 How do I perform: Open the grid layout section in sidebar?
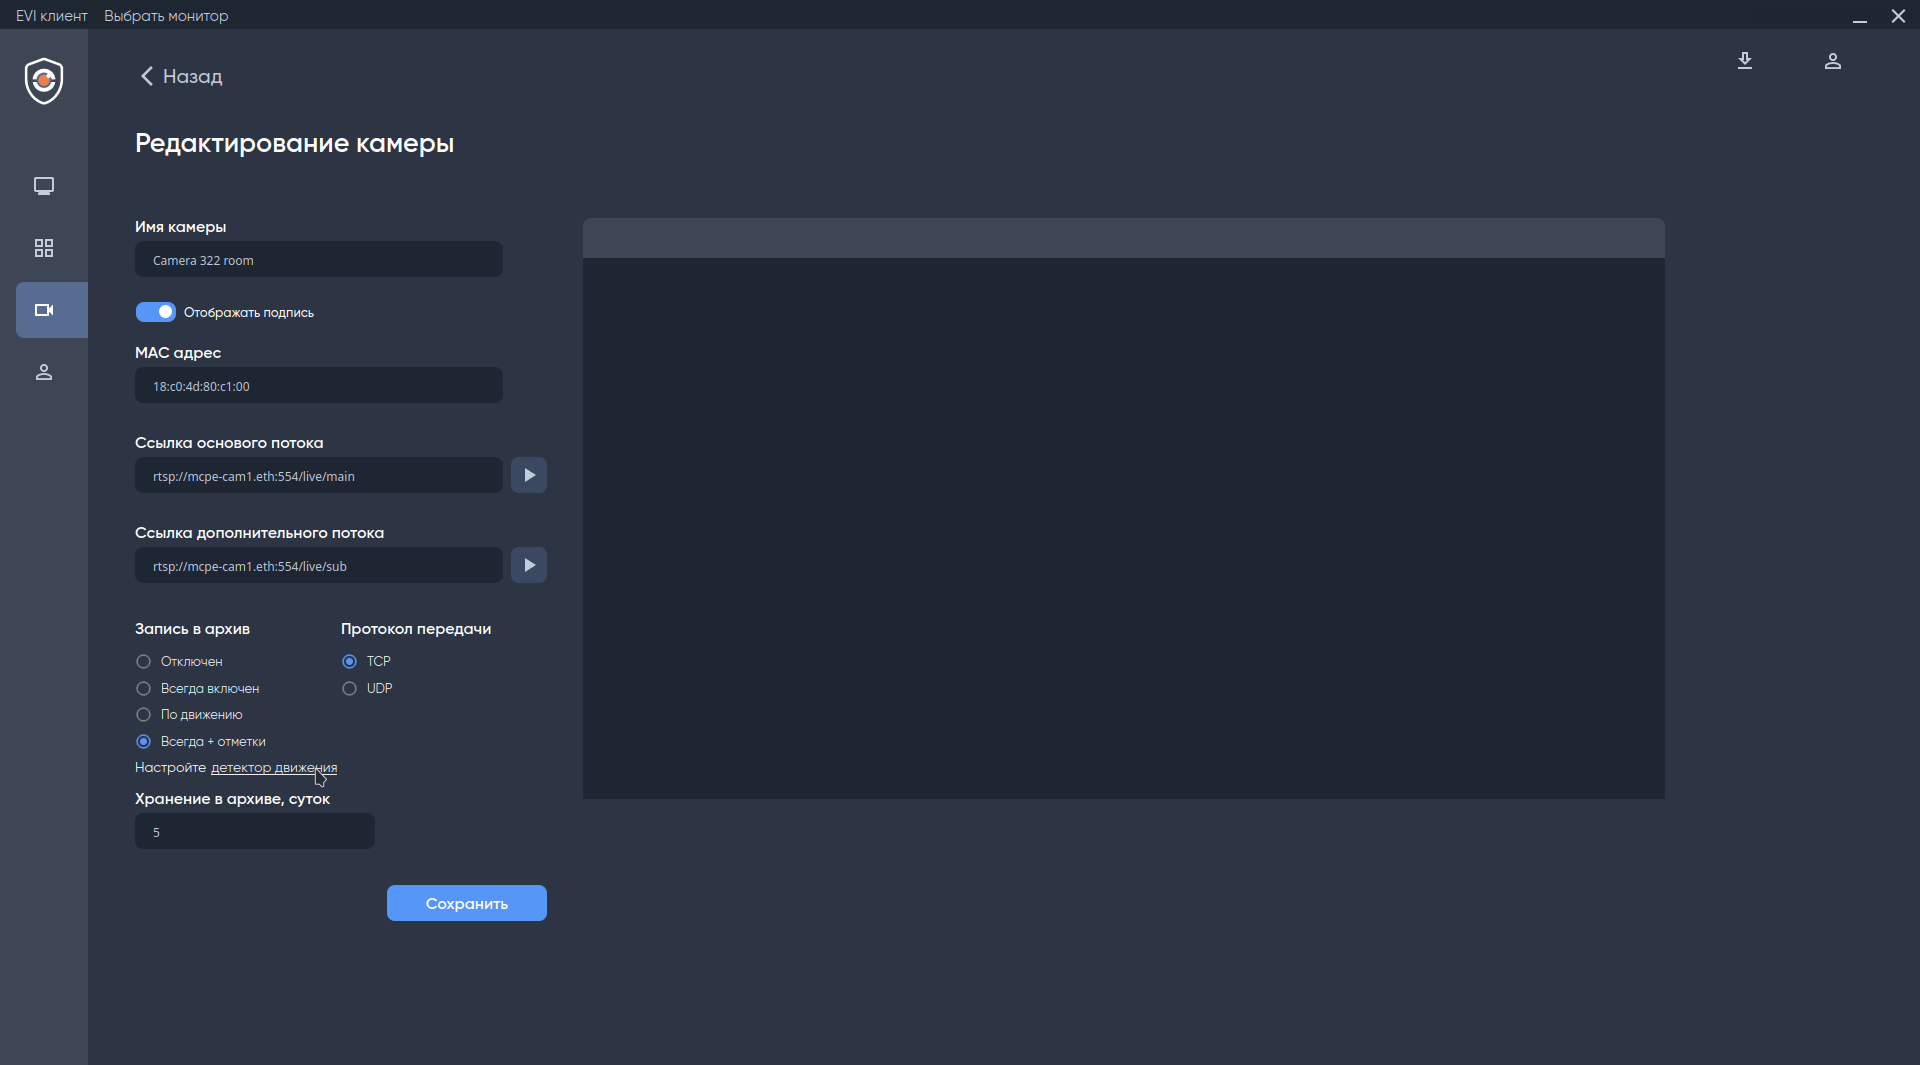(44, 248)
